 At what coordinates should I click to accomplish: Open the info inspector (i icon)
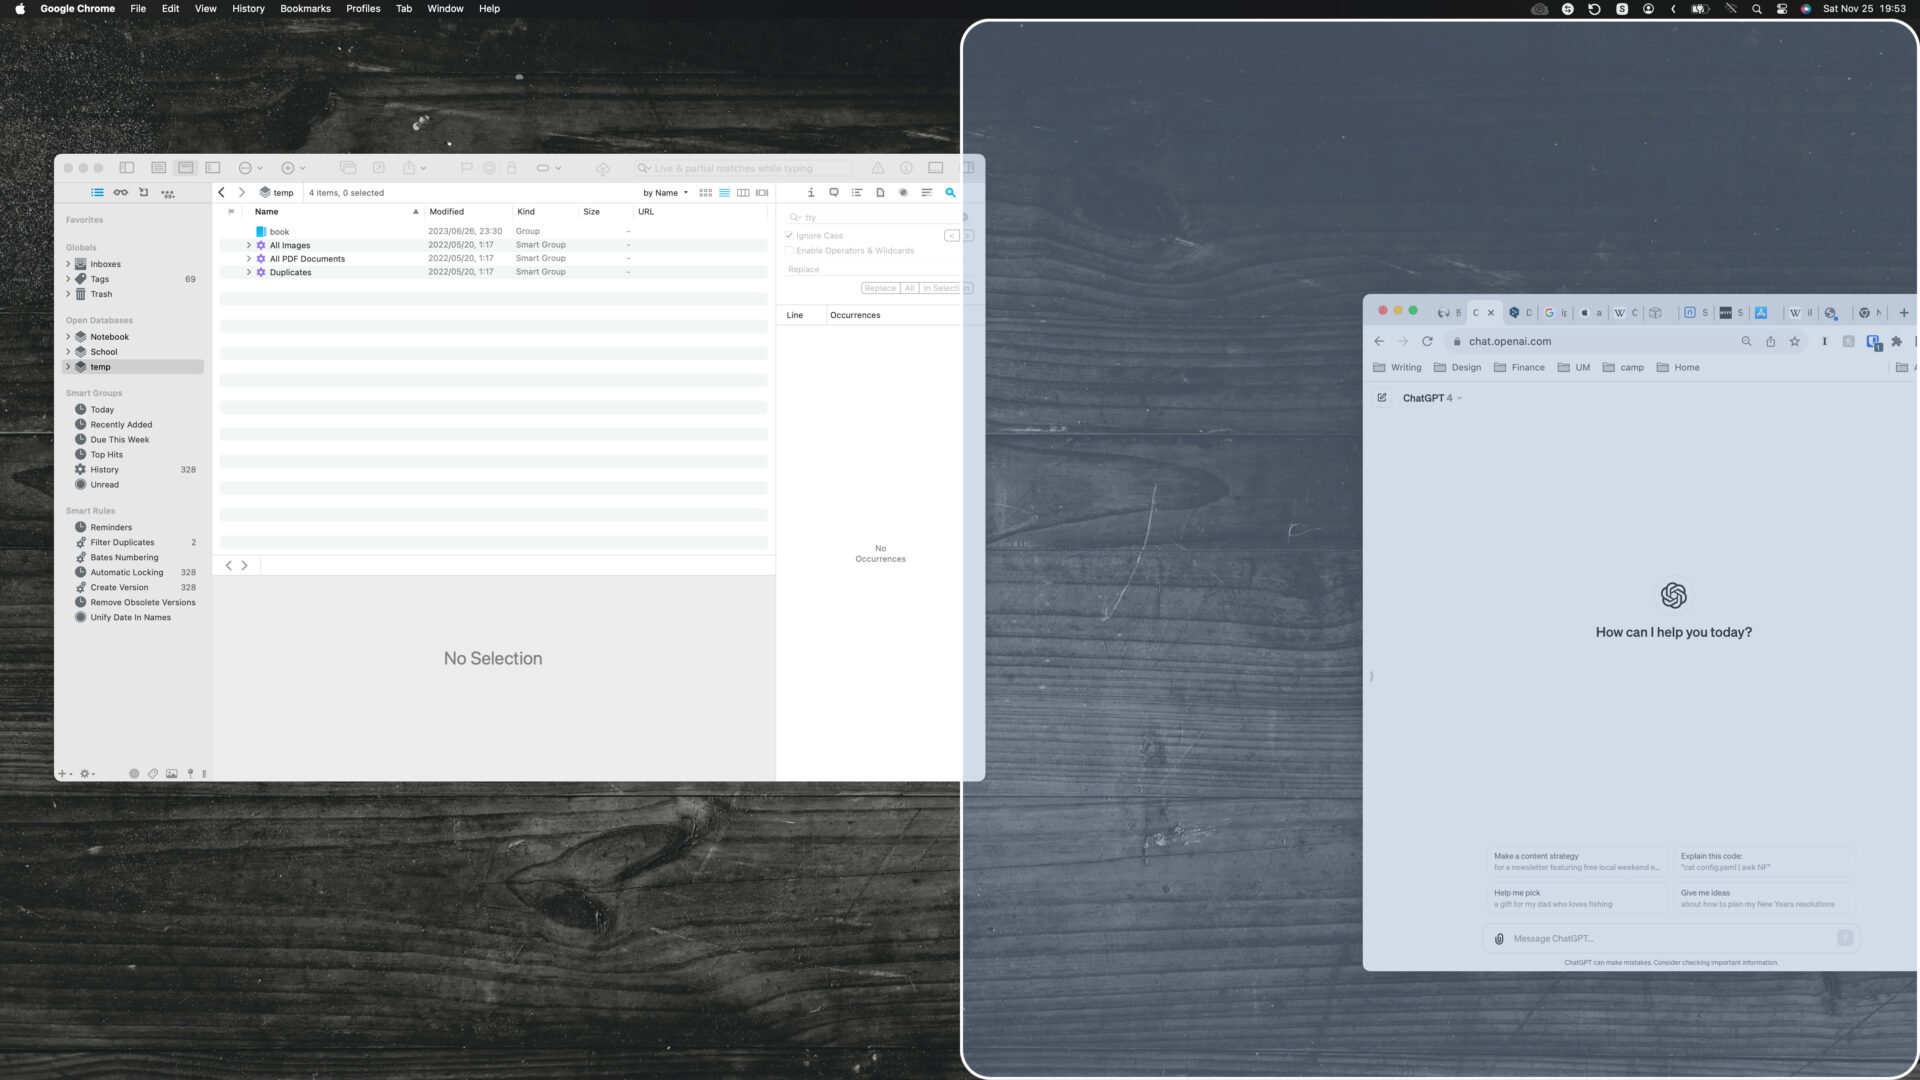coord(811,193)
